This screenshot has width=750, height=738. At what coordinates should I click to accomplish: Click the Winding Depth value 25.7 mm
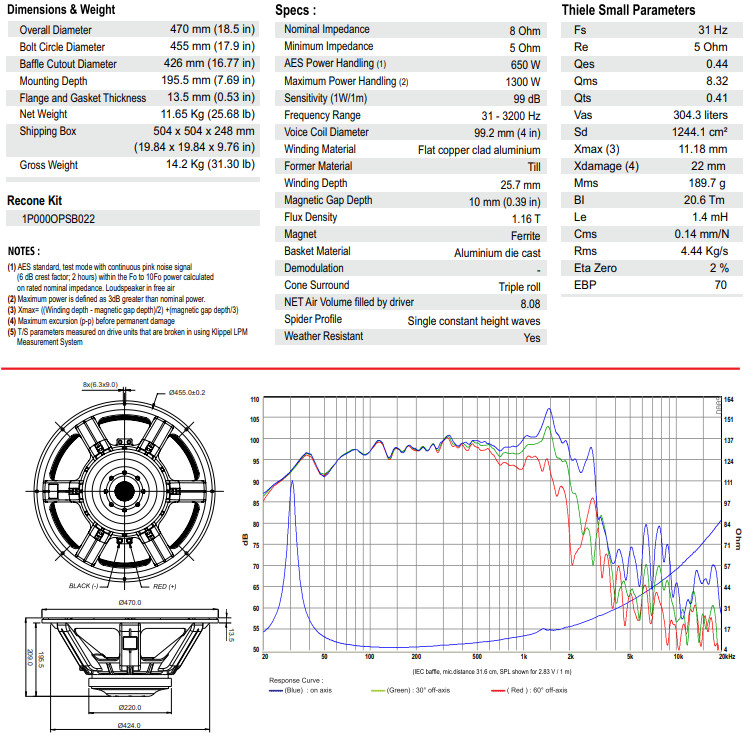(x=520, y=185)
